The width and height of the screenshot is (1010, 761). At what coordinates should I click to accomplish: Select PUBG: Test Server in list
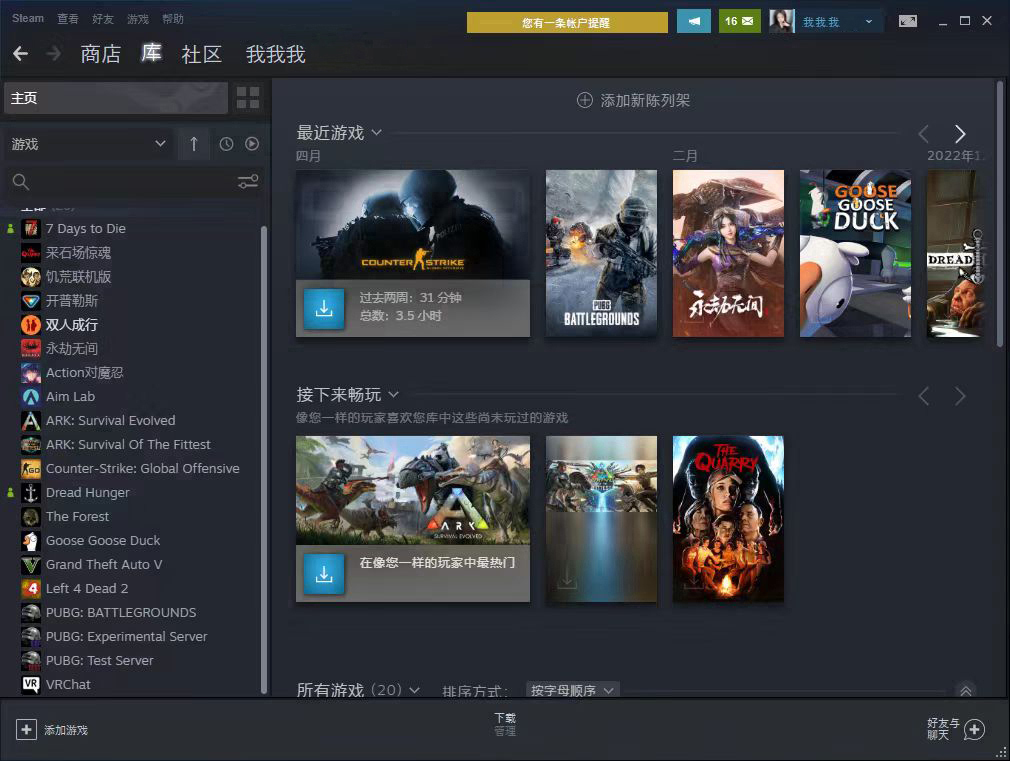99,660
